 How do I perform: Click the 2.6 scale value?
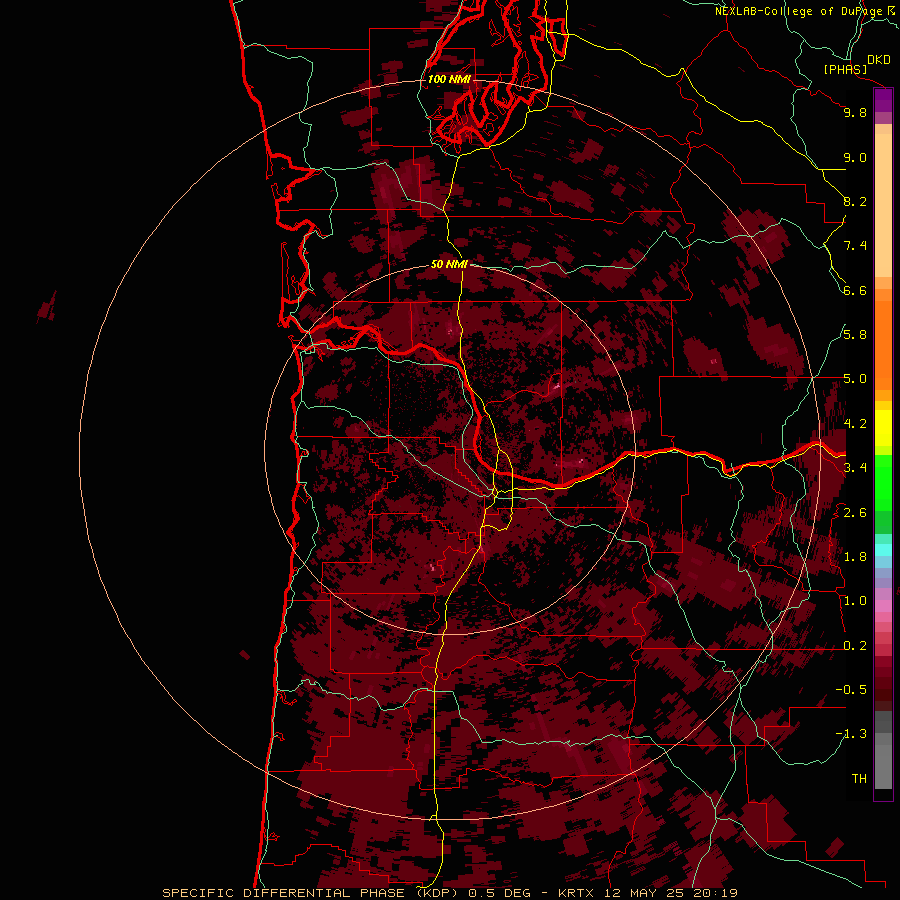click(x=855, y=513)
